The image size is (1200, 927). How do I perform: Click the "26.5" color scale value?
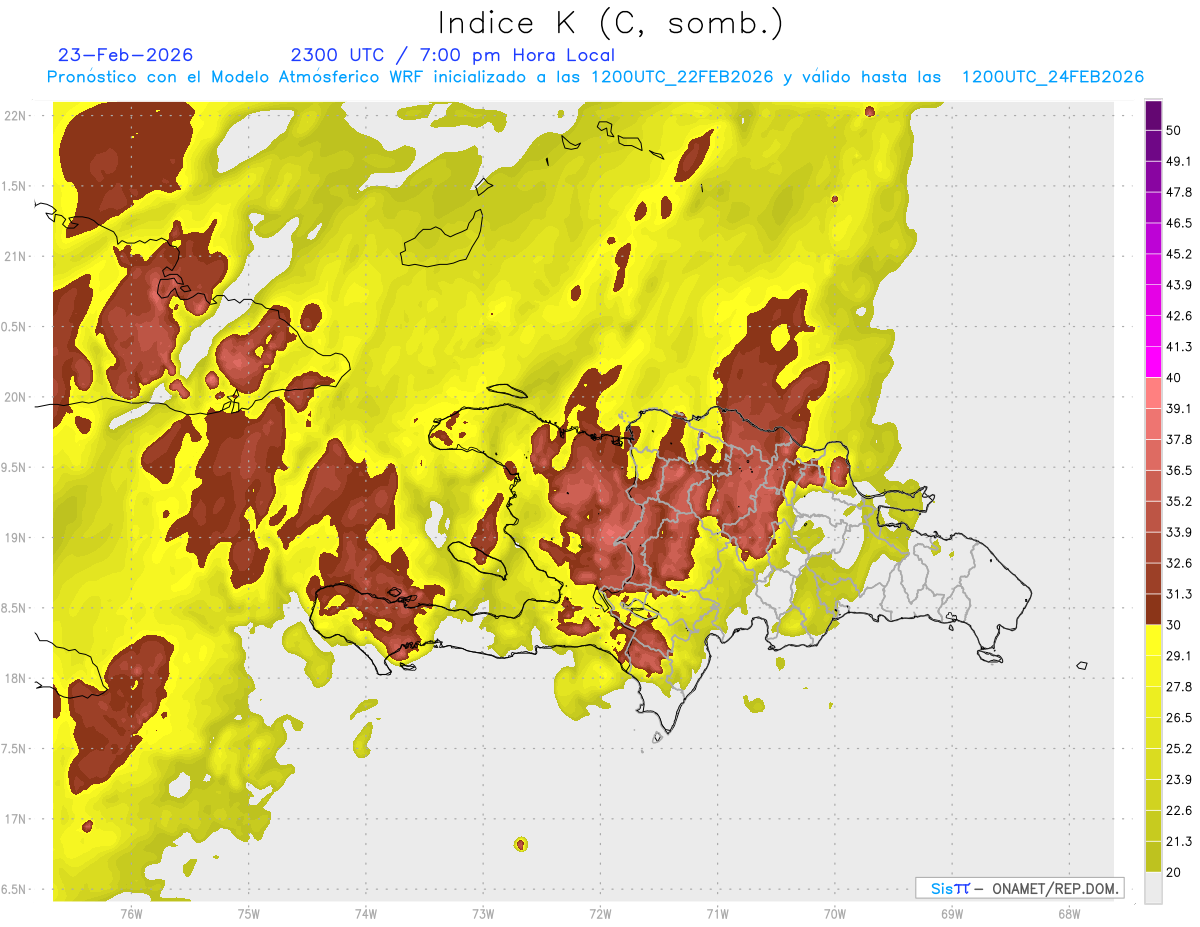(1179, 717)
